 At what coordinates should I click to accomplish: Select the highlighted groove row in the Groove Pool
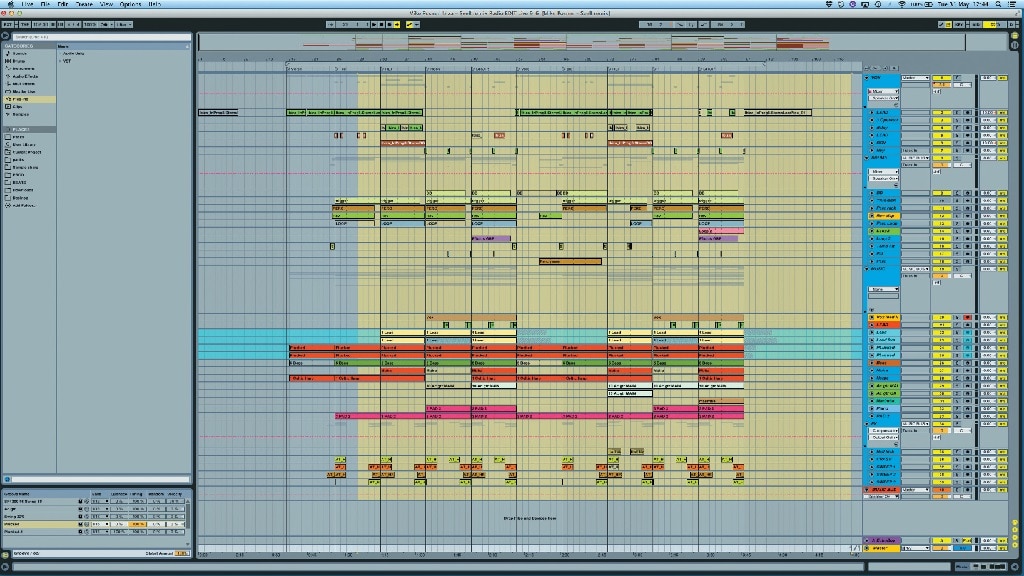pyautogui.click(x=40, y=524)
